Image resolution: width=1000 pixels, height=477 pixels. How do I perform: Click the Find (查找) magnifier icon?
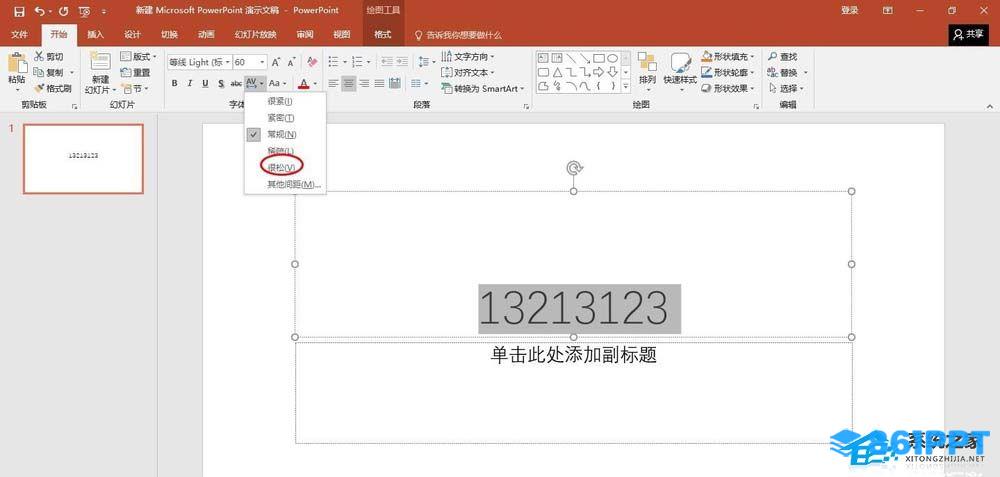coord(772,57)
